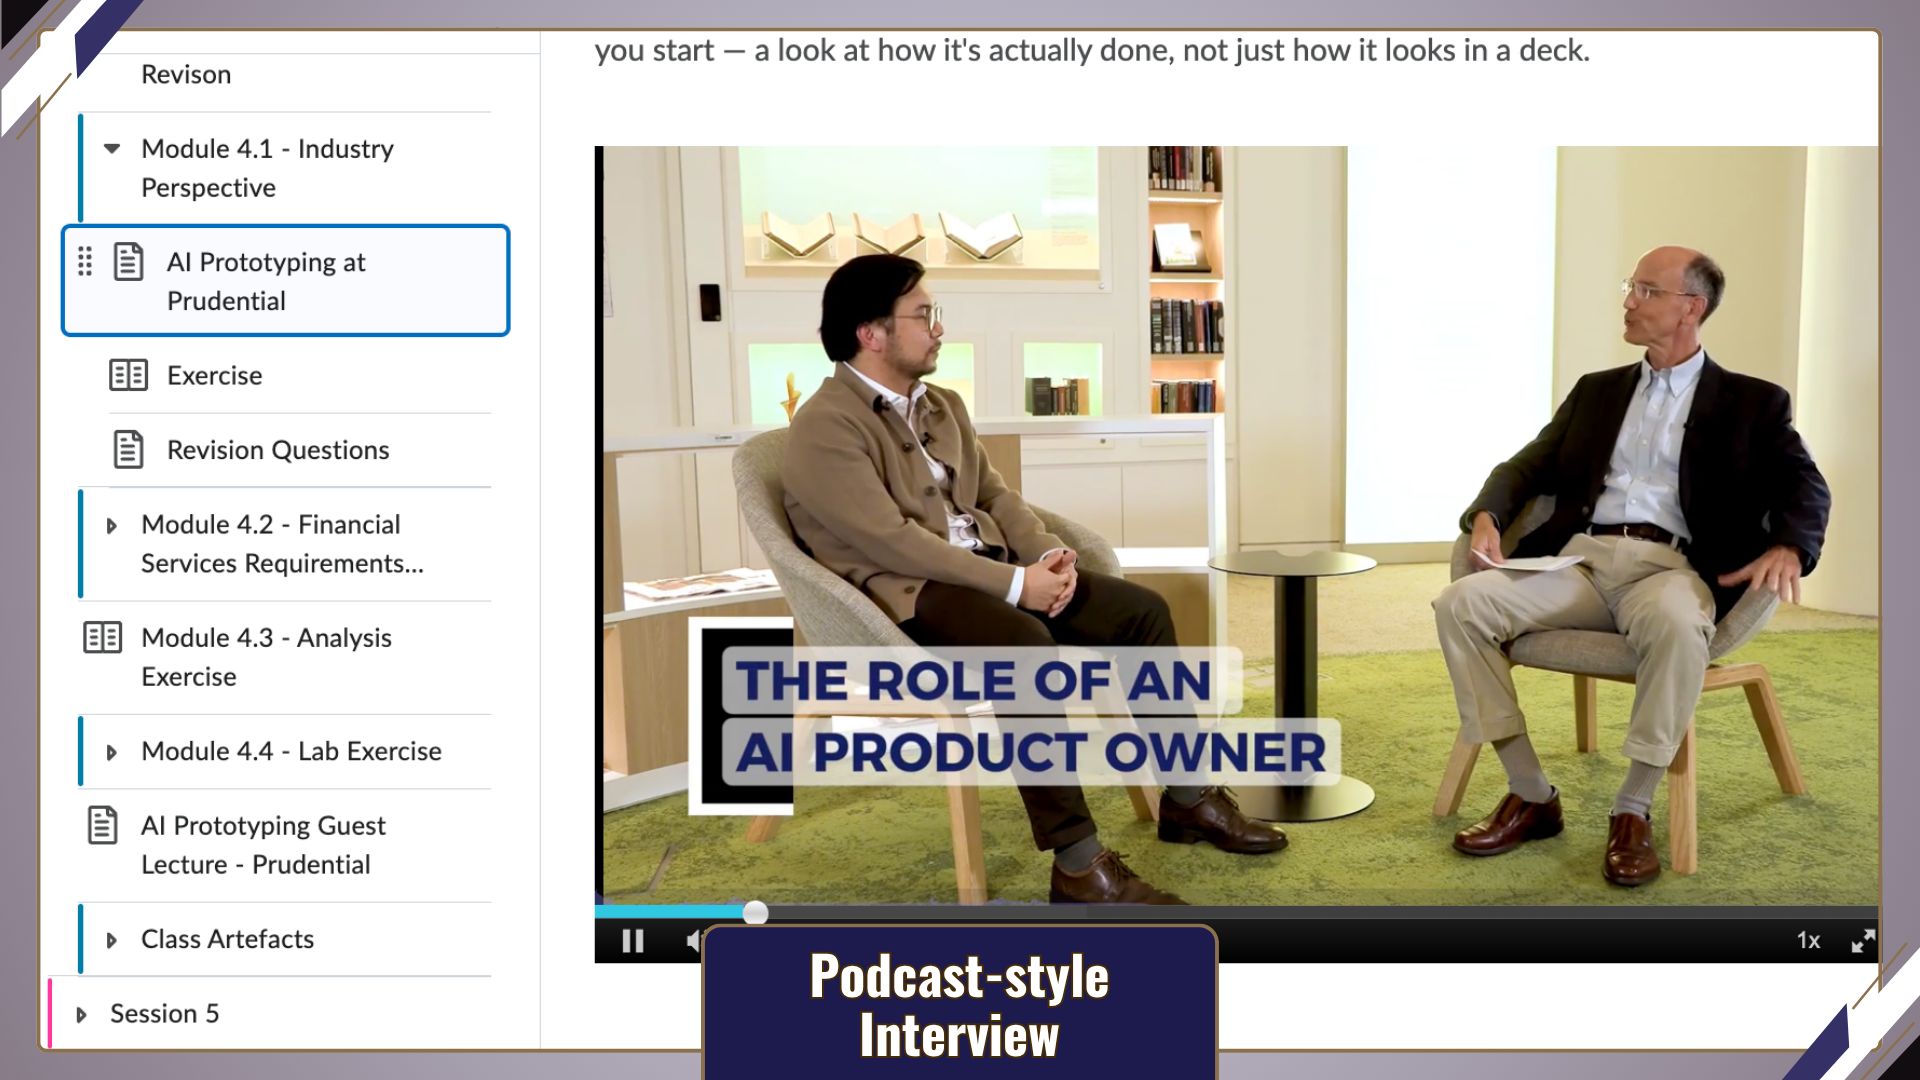The height and width of the screenshot is (1080, 1920).
Task: Click the video frame of the interview
Action: coord(1237,525)
